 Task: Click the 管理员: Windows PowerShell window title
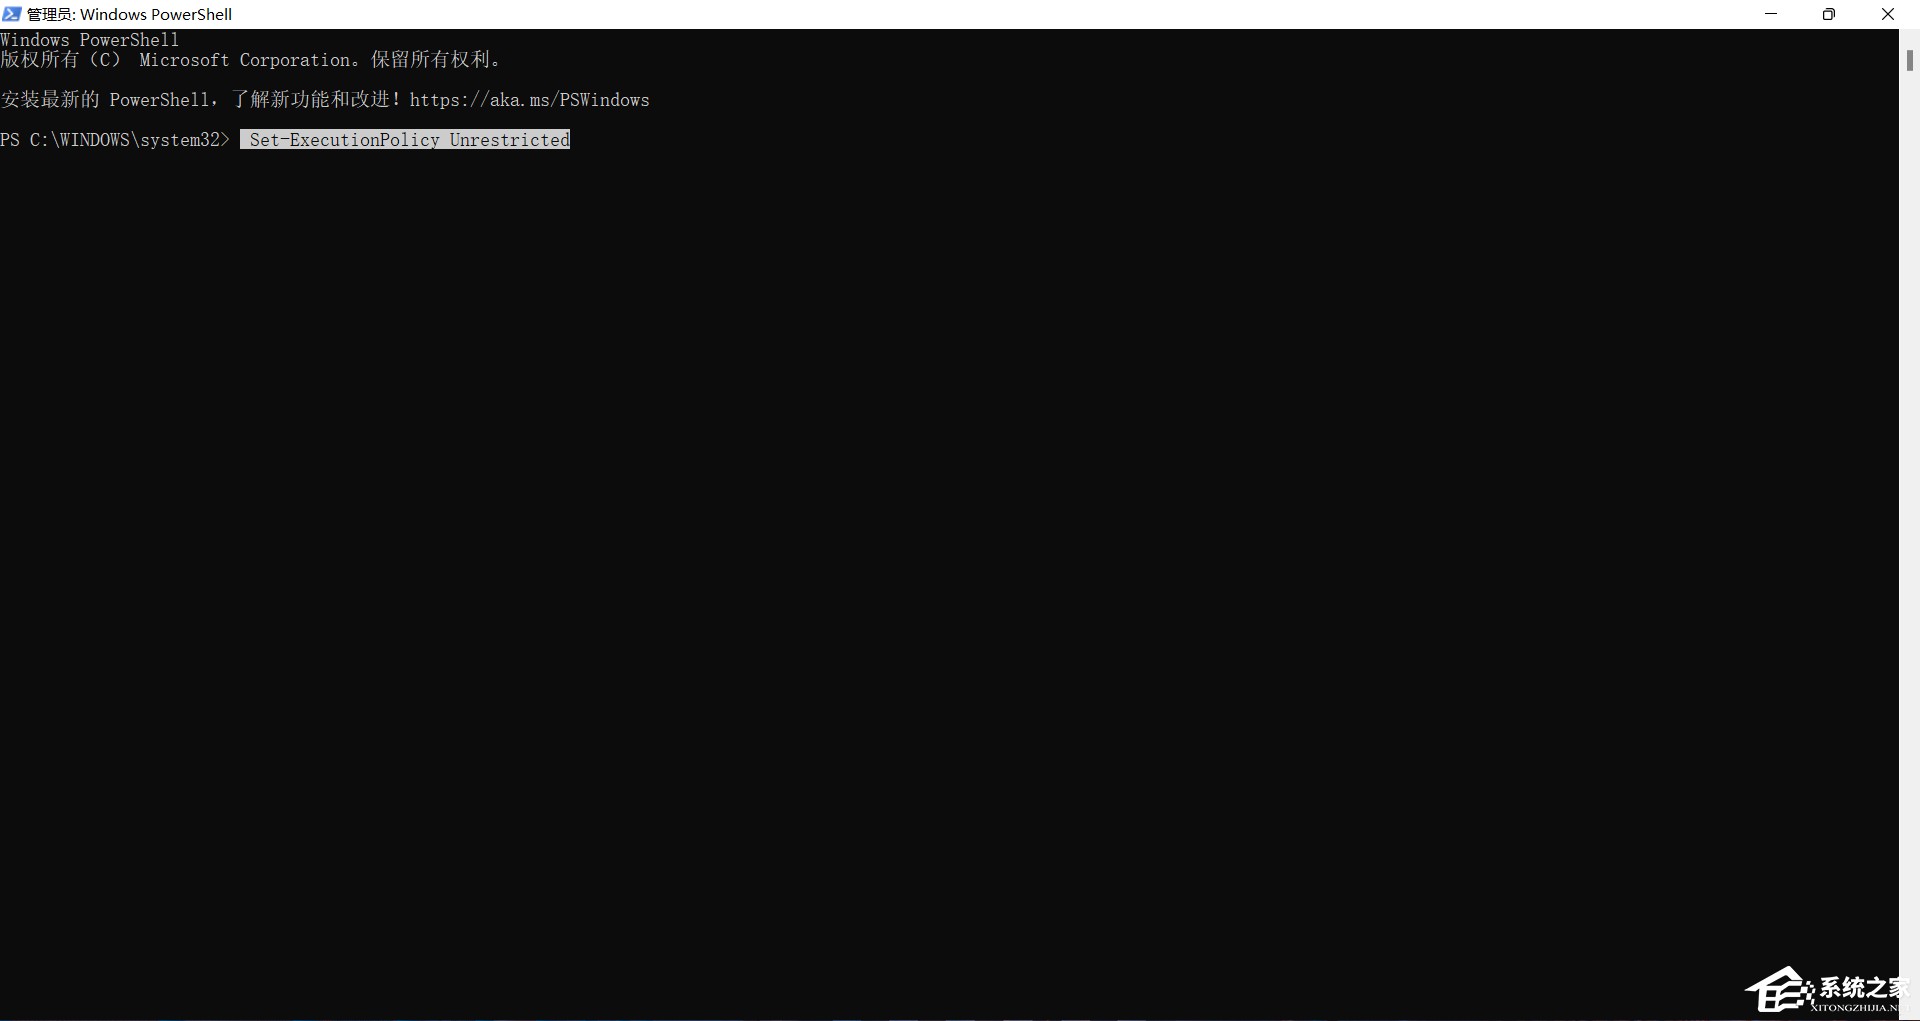click(130, 14)
